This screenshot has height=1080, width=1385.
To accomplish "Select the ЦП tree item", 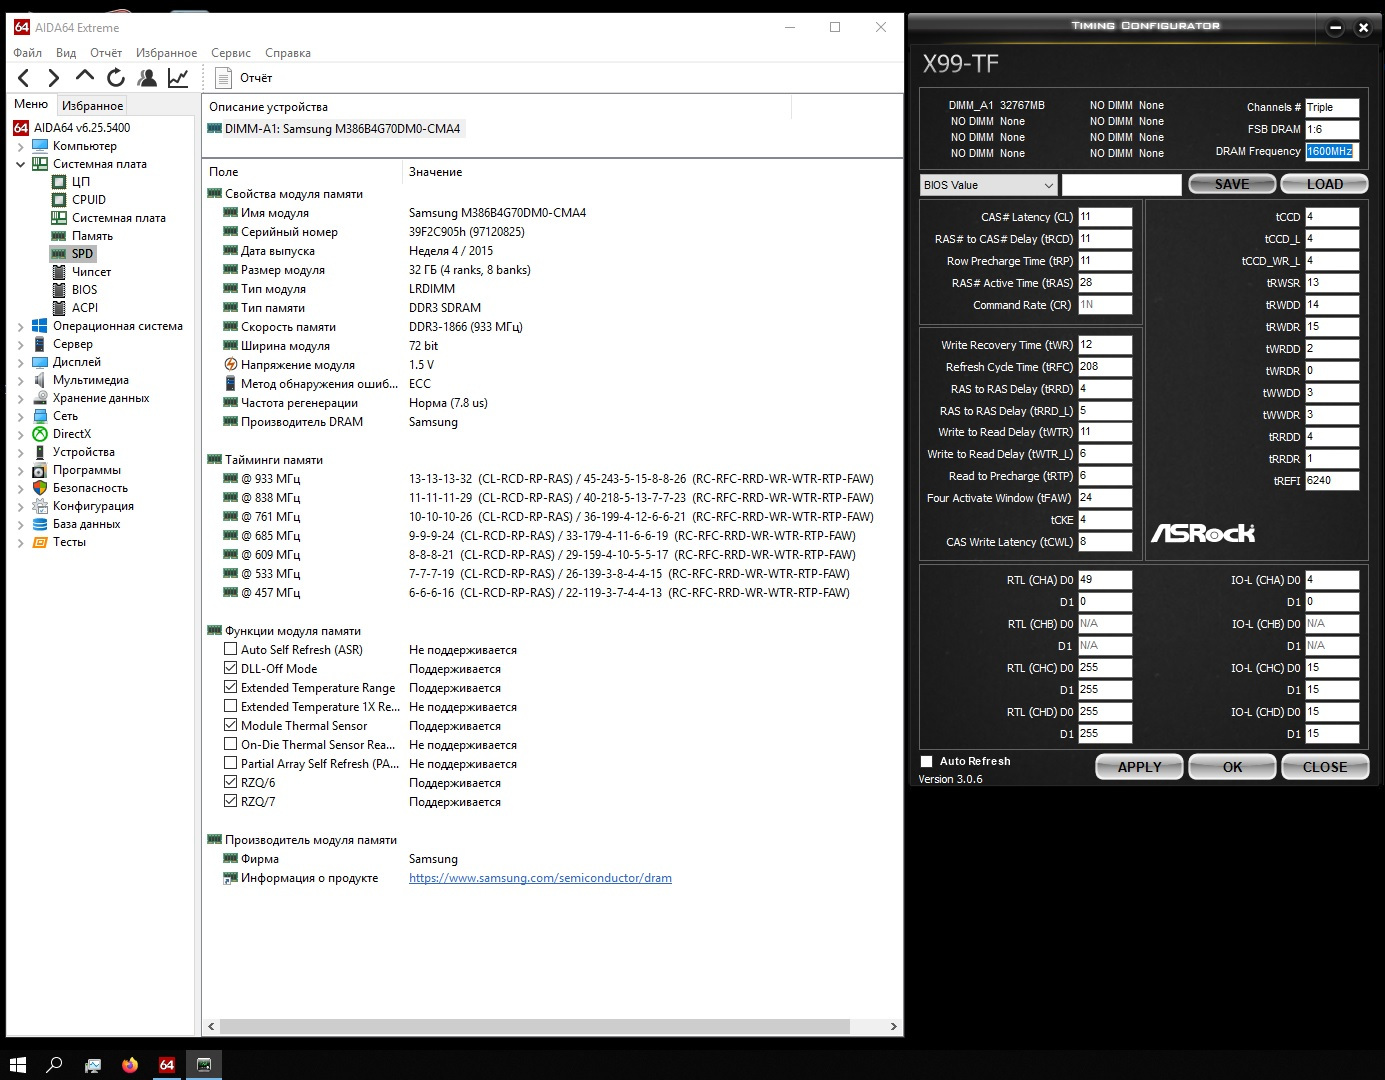I will [x=80, y=182].
